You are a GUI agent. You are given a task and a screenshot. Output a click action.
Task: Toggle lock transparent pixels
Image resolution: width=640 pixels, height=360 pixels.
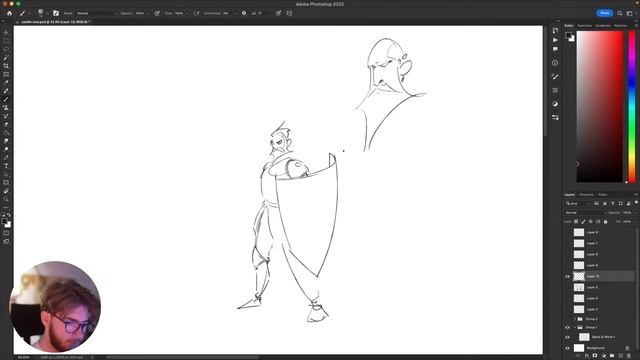click(576, 222)
